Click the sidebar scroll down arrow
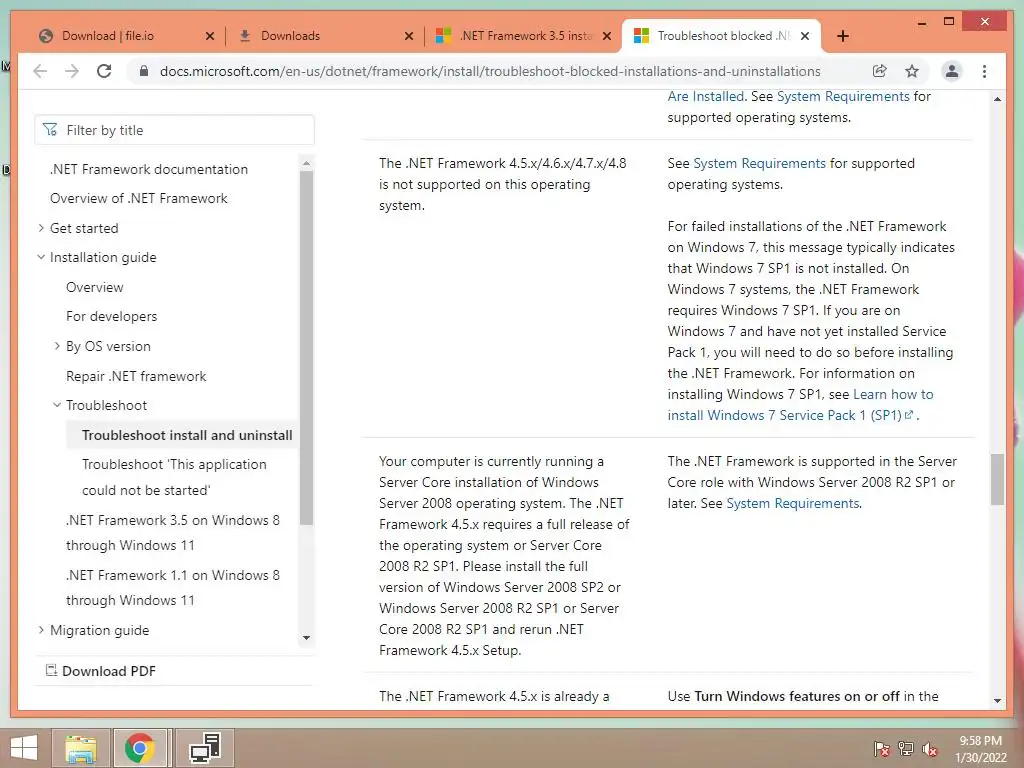Screen dimensions: 1024x768 306,638
